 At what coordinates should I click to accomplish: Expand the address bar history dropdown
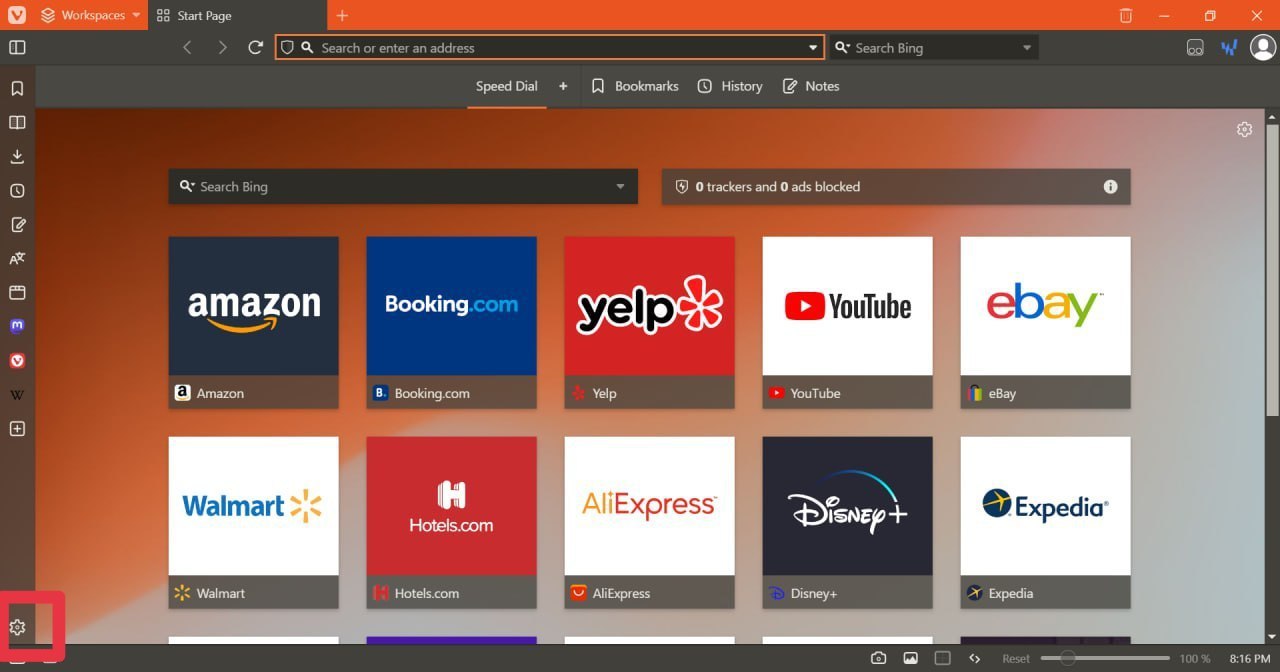[813, 47]
